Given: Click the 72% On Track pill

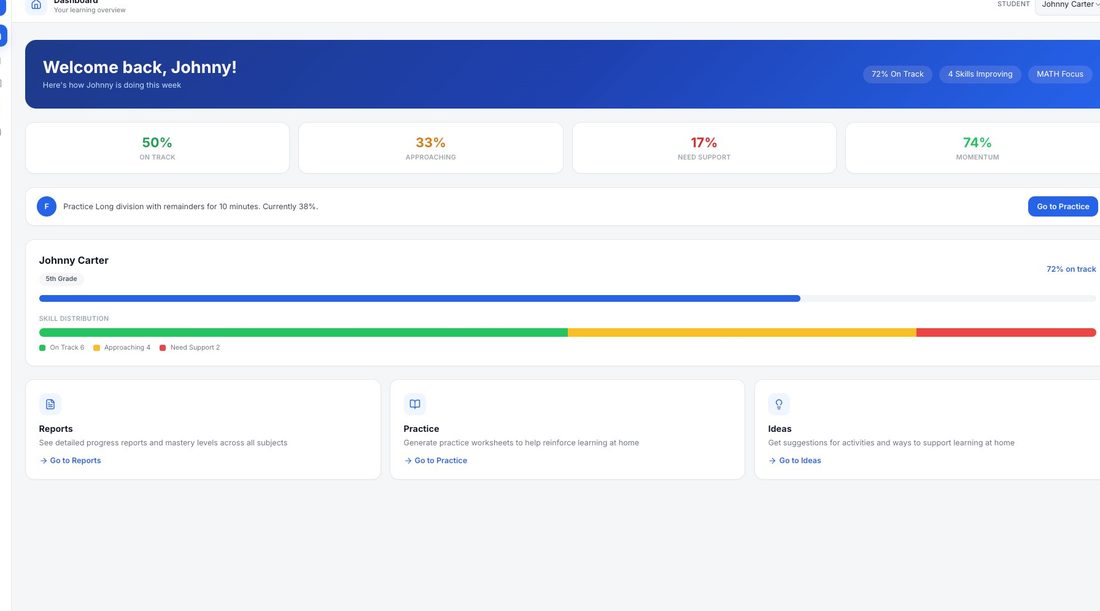Looking at the screenshot, I should (897, 74).
